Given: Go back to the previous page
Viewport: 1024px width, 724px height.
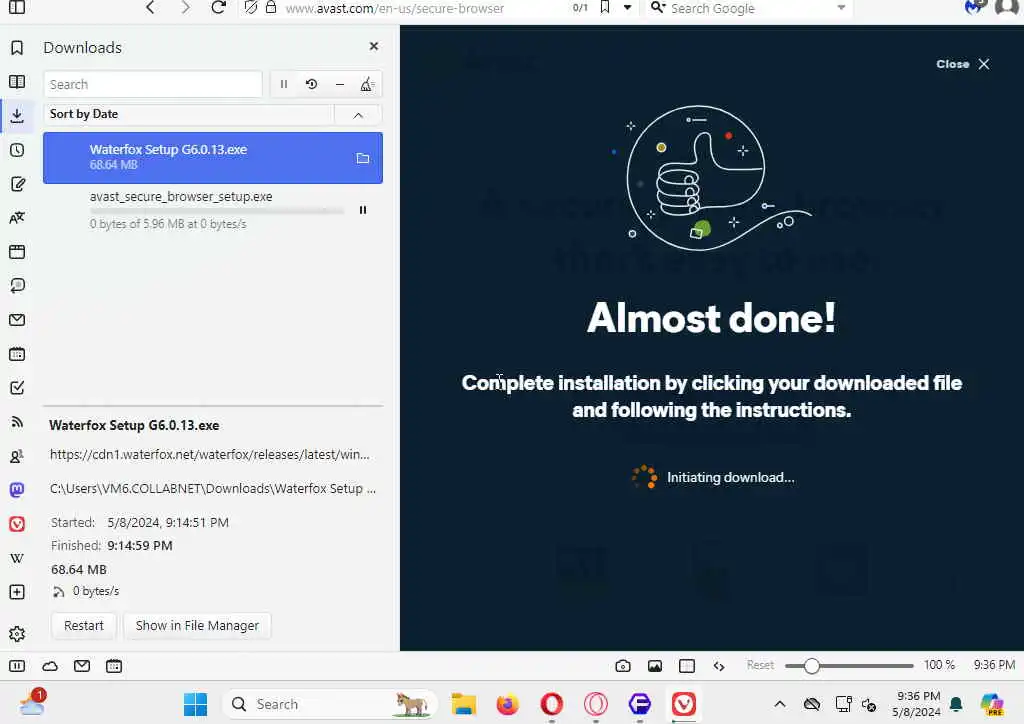Looking at the screenshot, I should coord(150,7).
